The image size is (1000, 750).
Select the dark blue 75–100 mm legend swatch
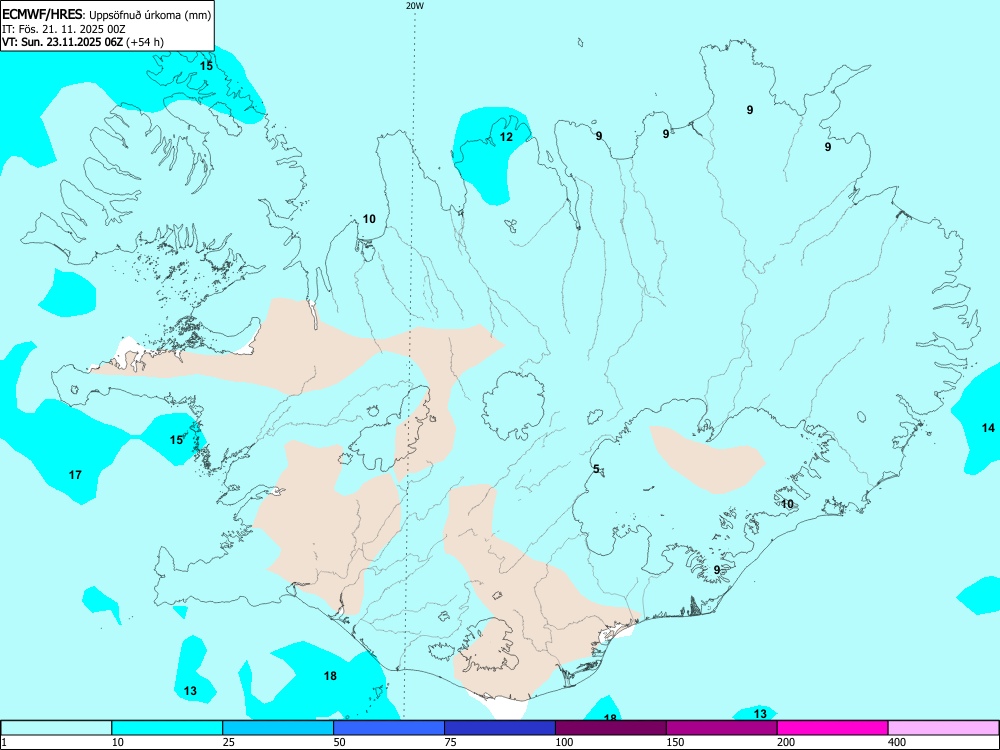500,728
